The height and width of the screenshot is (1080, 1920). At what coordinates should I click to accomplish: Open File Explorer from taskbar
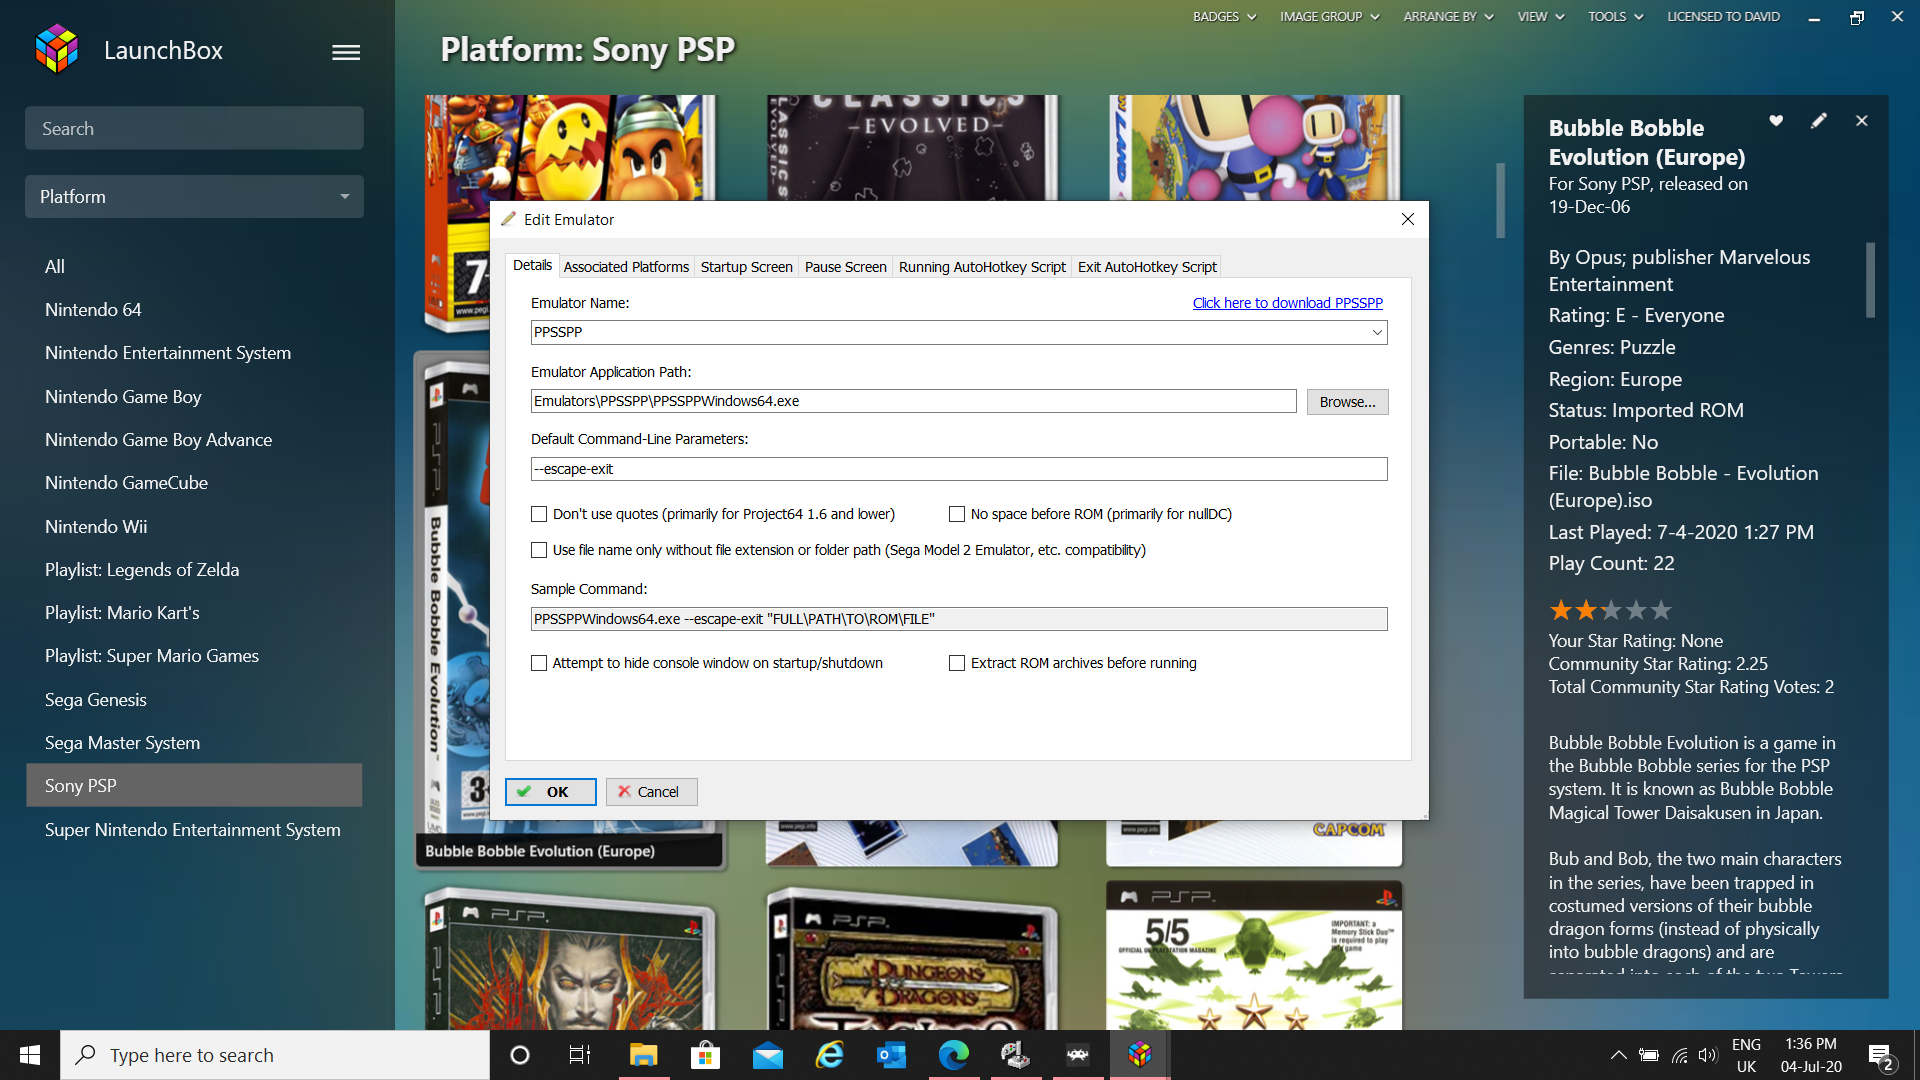(643, 1055)
